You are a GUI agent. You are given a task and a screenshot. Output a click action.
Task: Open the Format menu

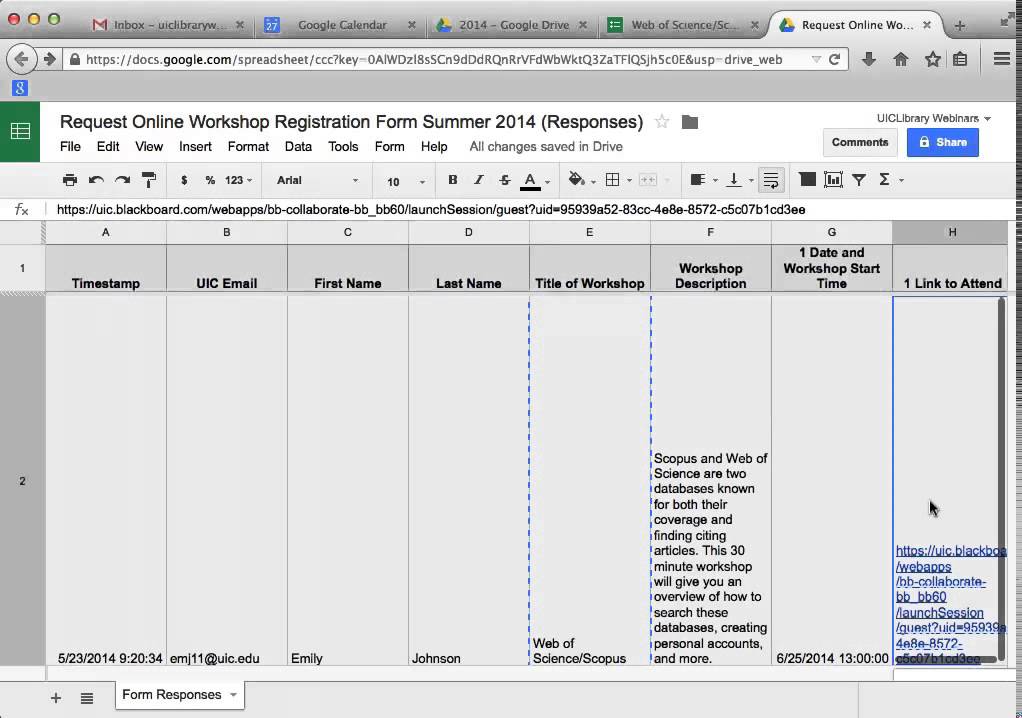pos(248,147)
